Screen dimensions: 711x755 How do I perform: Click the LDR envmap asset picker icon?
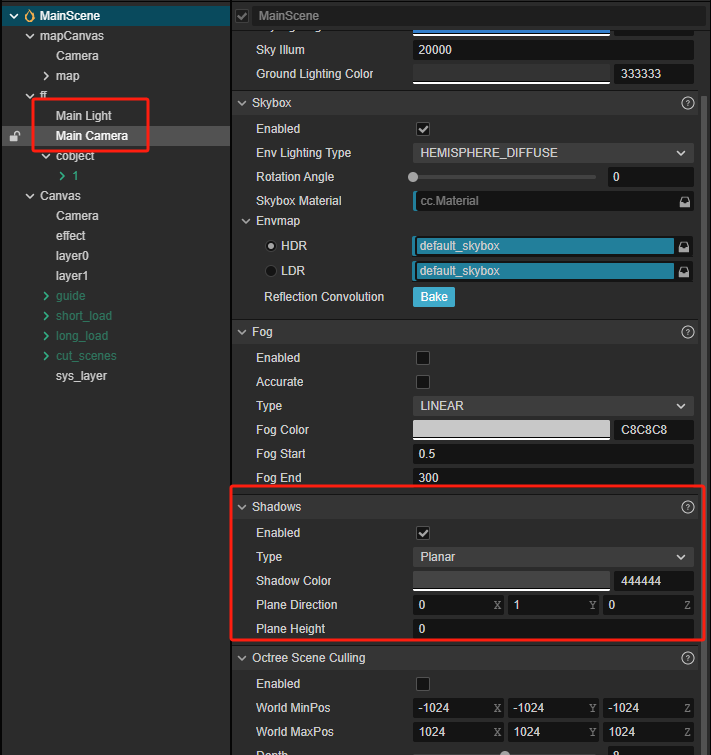684,272
